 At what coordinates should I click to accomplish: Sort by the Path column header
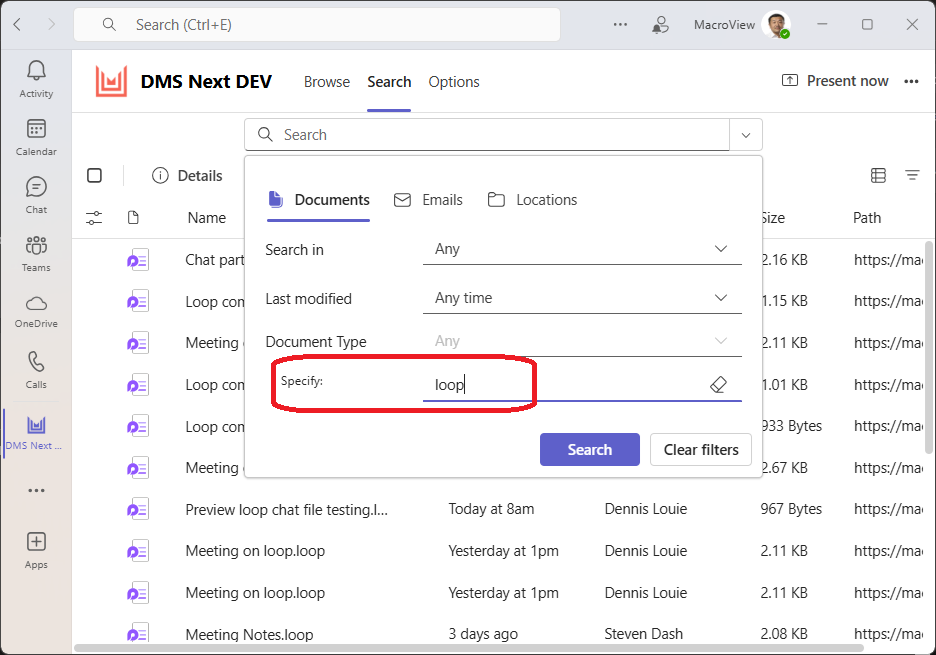tap(867, 218)
